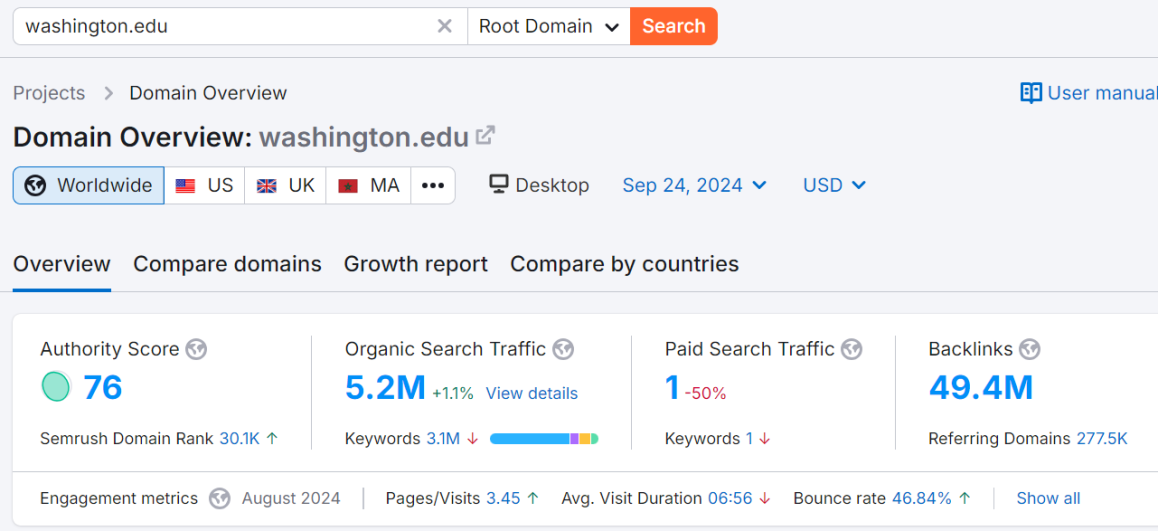The image size is (1158, 531).
Task: Click the User manual book icon
Action: [1031, 93]
